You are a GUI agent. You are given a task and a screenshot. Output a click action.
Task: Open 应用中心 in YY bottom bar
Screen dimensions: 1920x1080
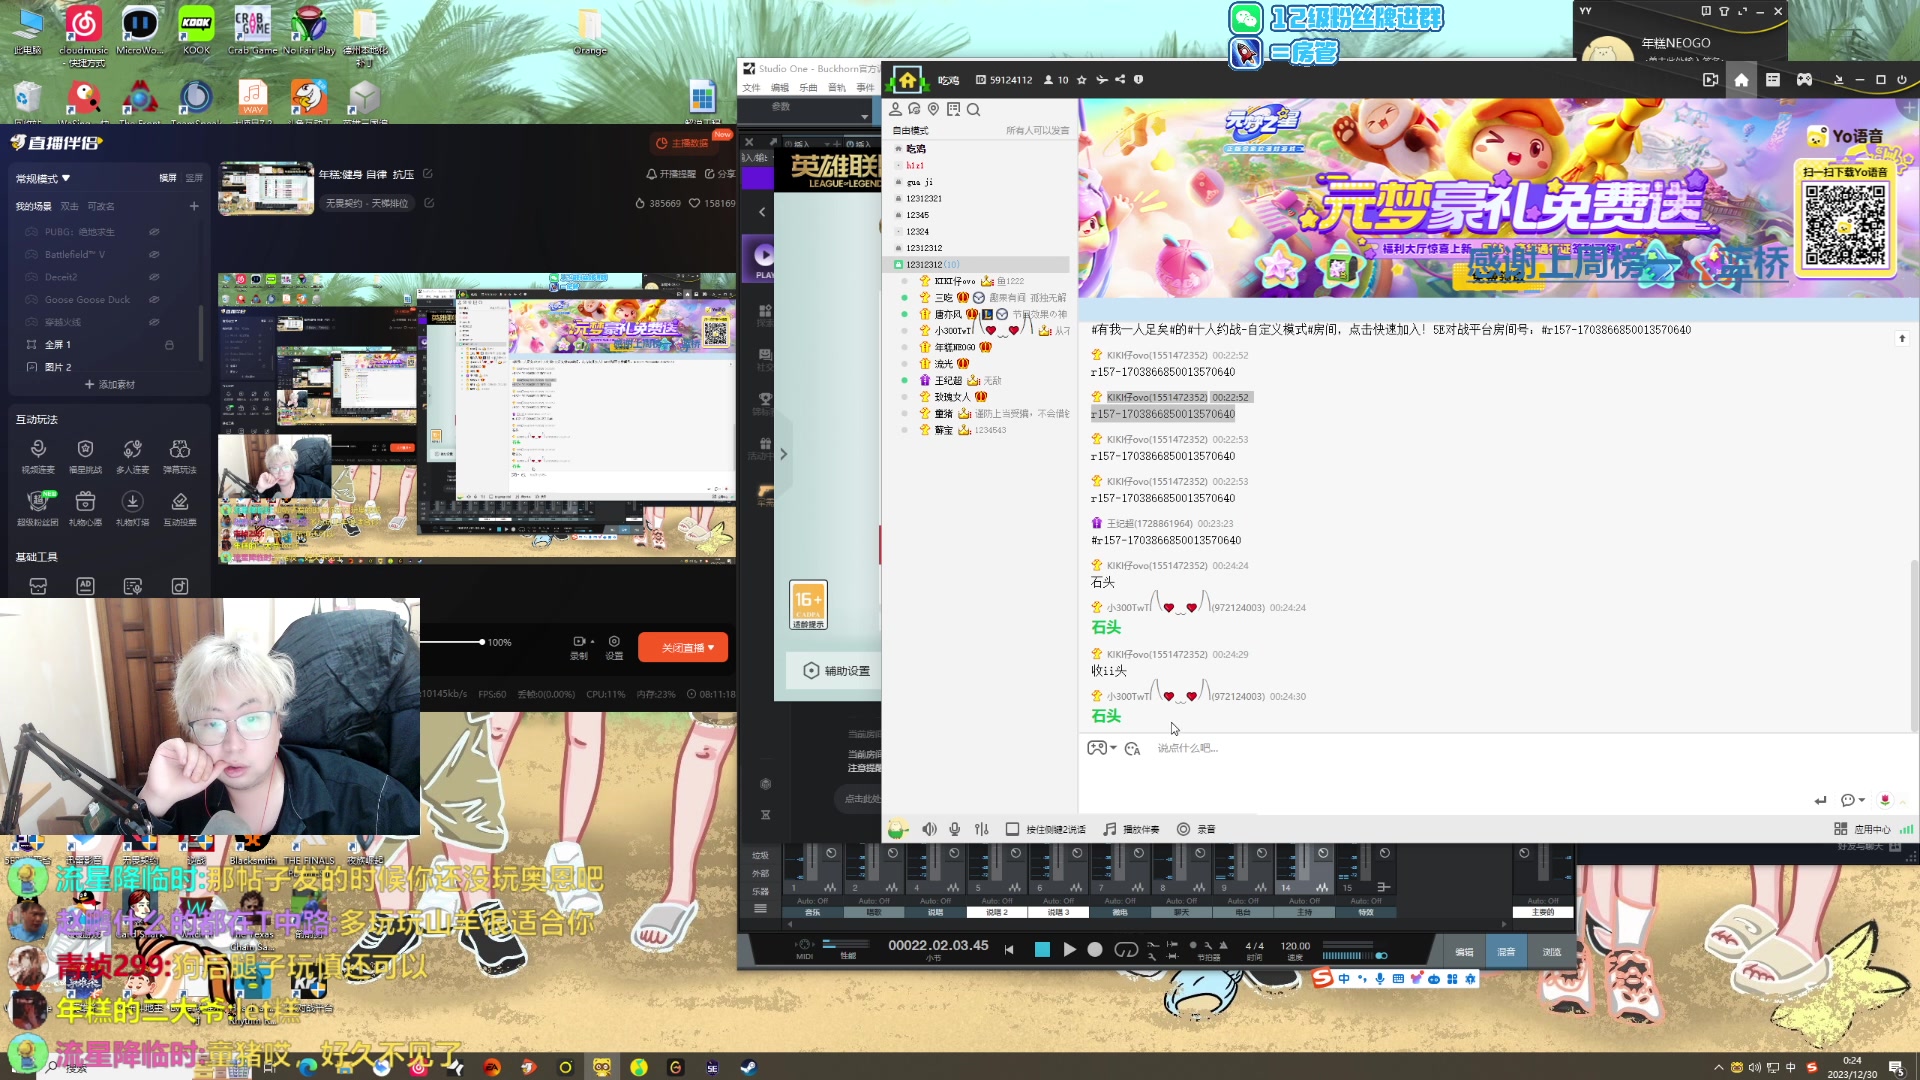[x=1862, y=829]
